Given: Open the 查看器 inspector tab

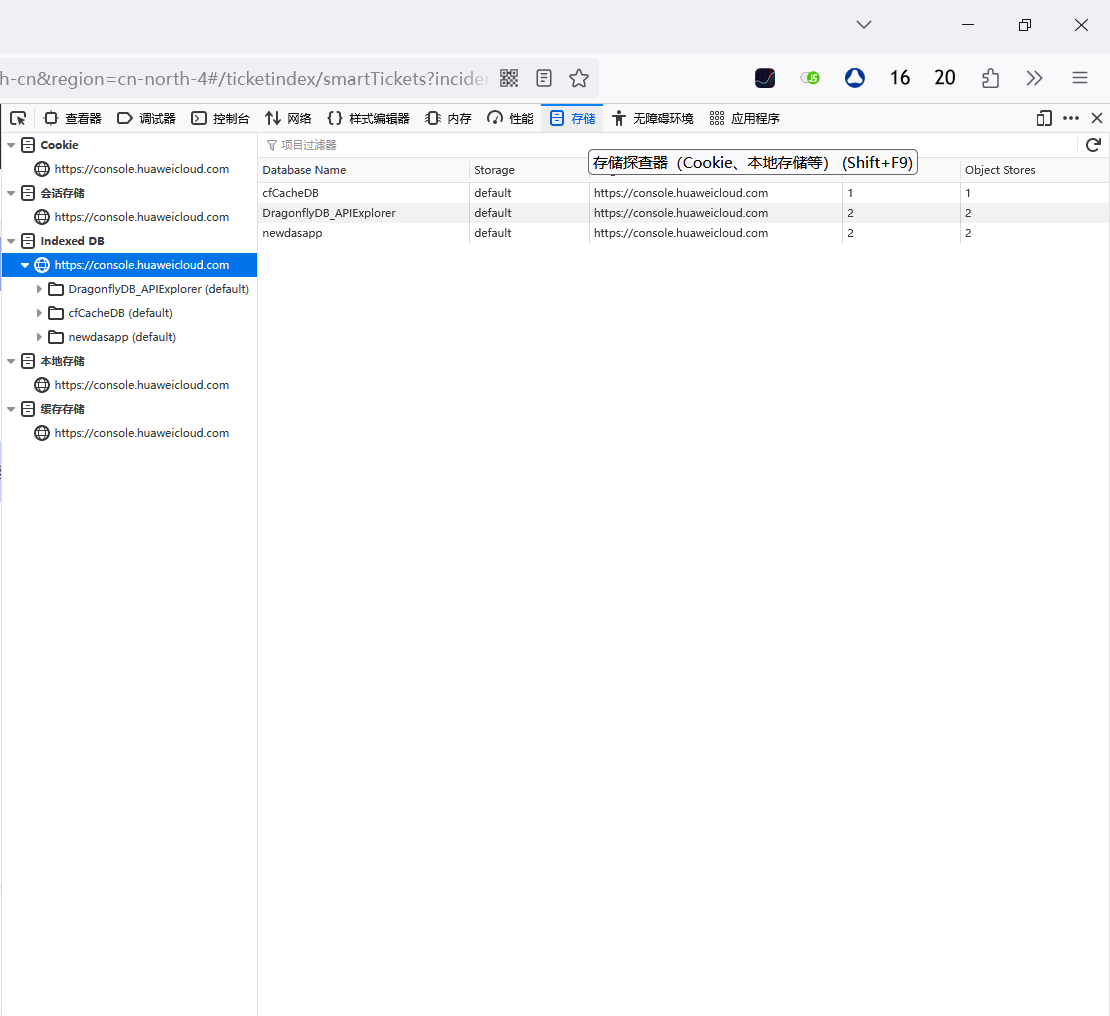Looking at the screenshot, I should pos(73,118).
